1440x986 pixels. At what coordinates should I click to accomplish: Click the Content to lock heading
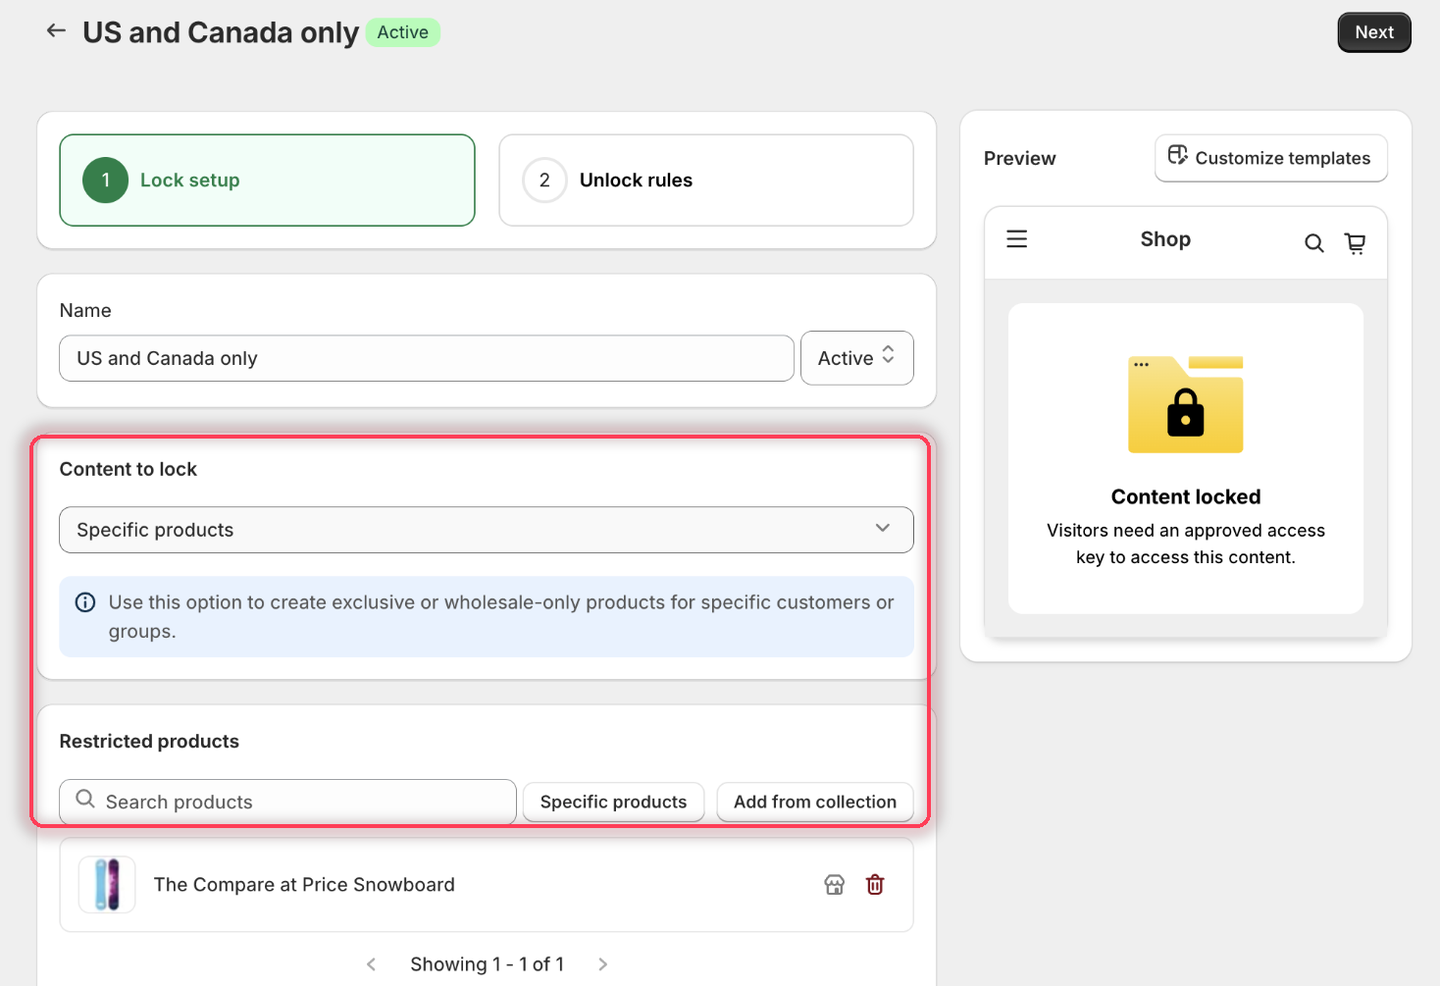[128, 469]
